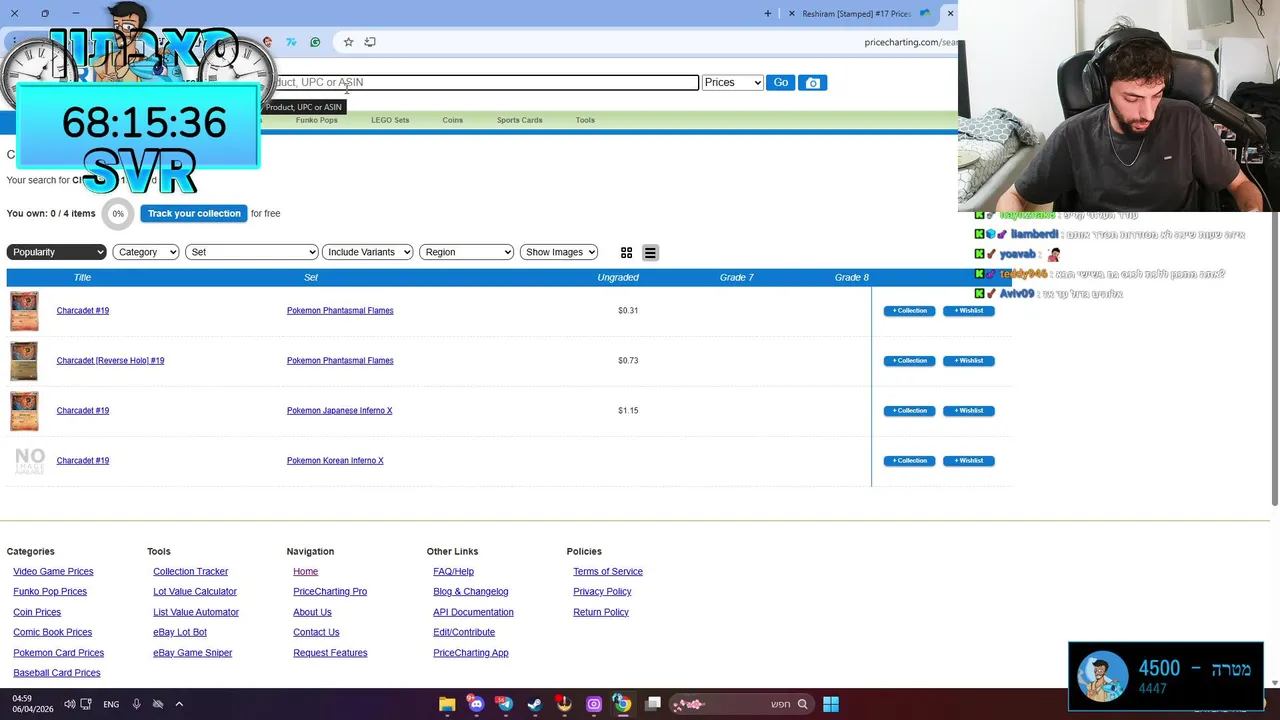The width and height of the screenshot is (1280, 720).
Task: Open the Include Variants dropdown
Action: [367, 252]
